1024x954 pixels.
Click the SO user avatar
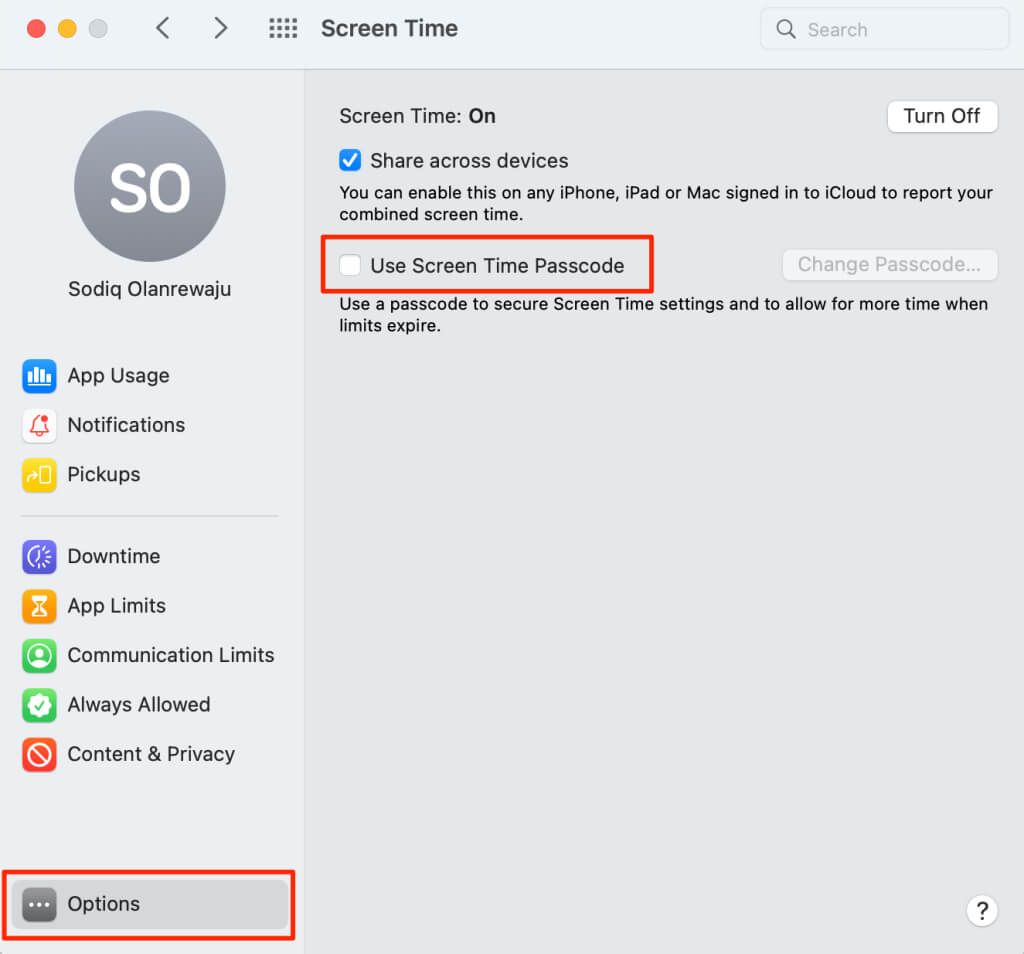click(150, 187)
